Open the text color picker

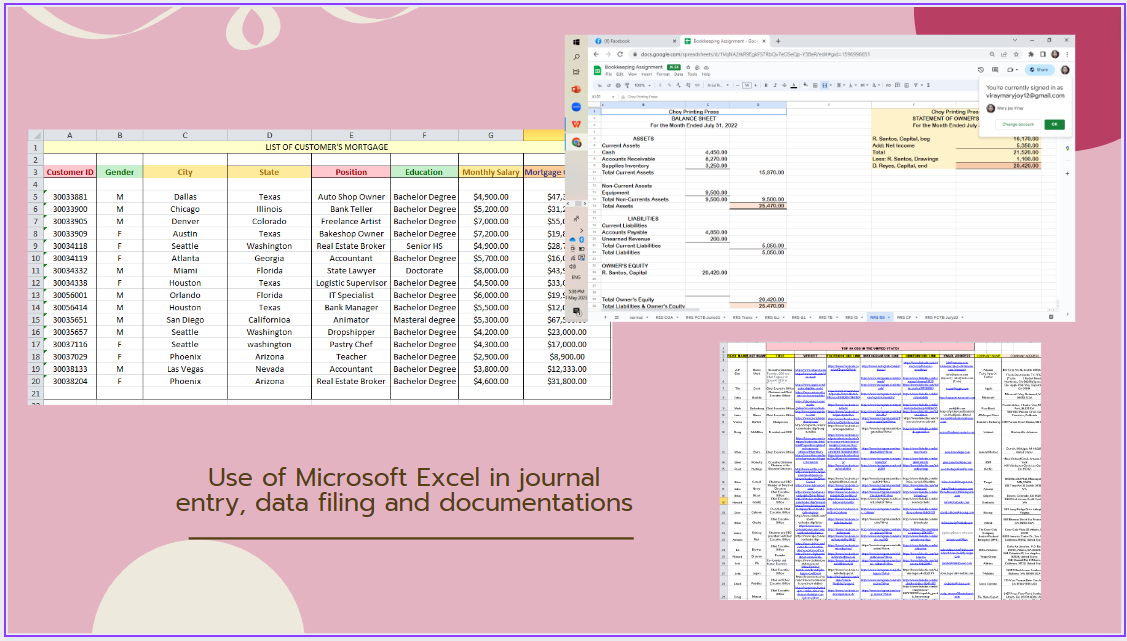794,85
